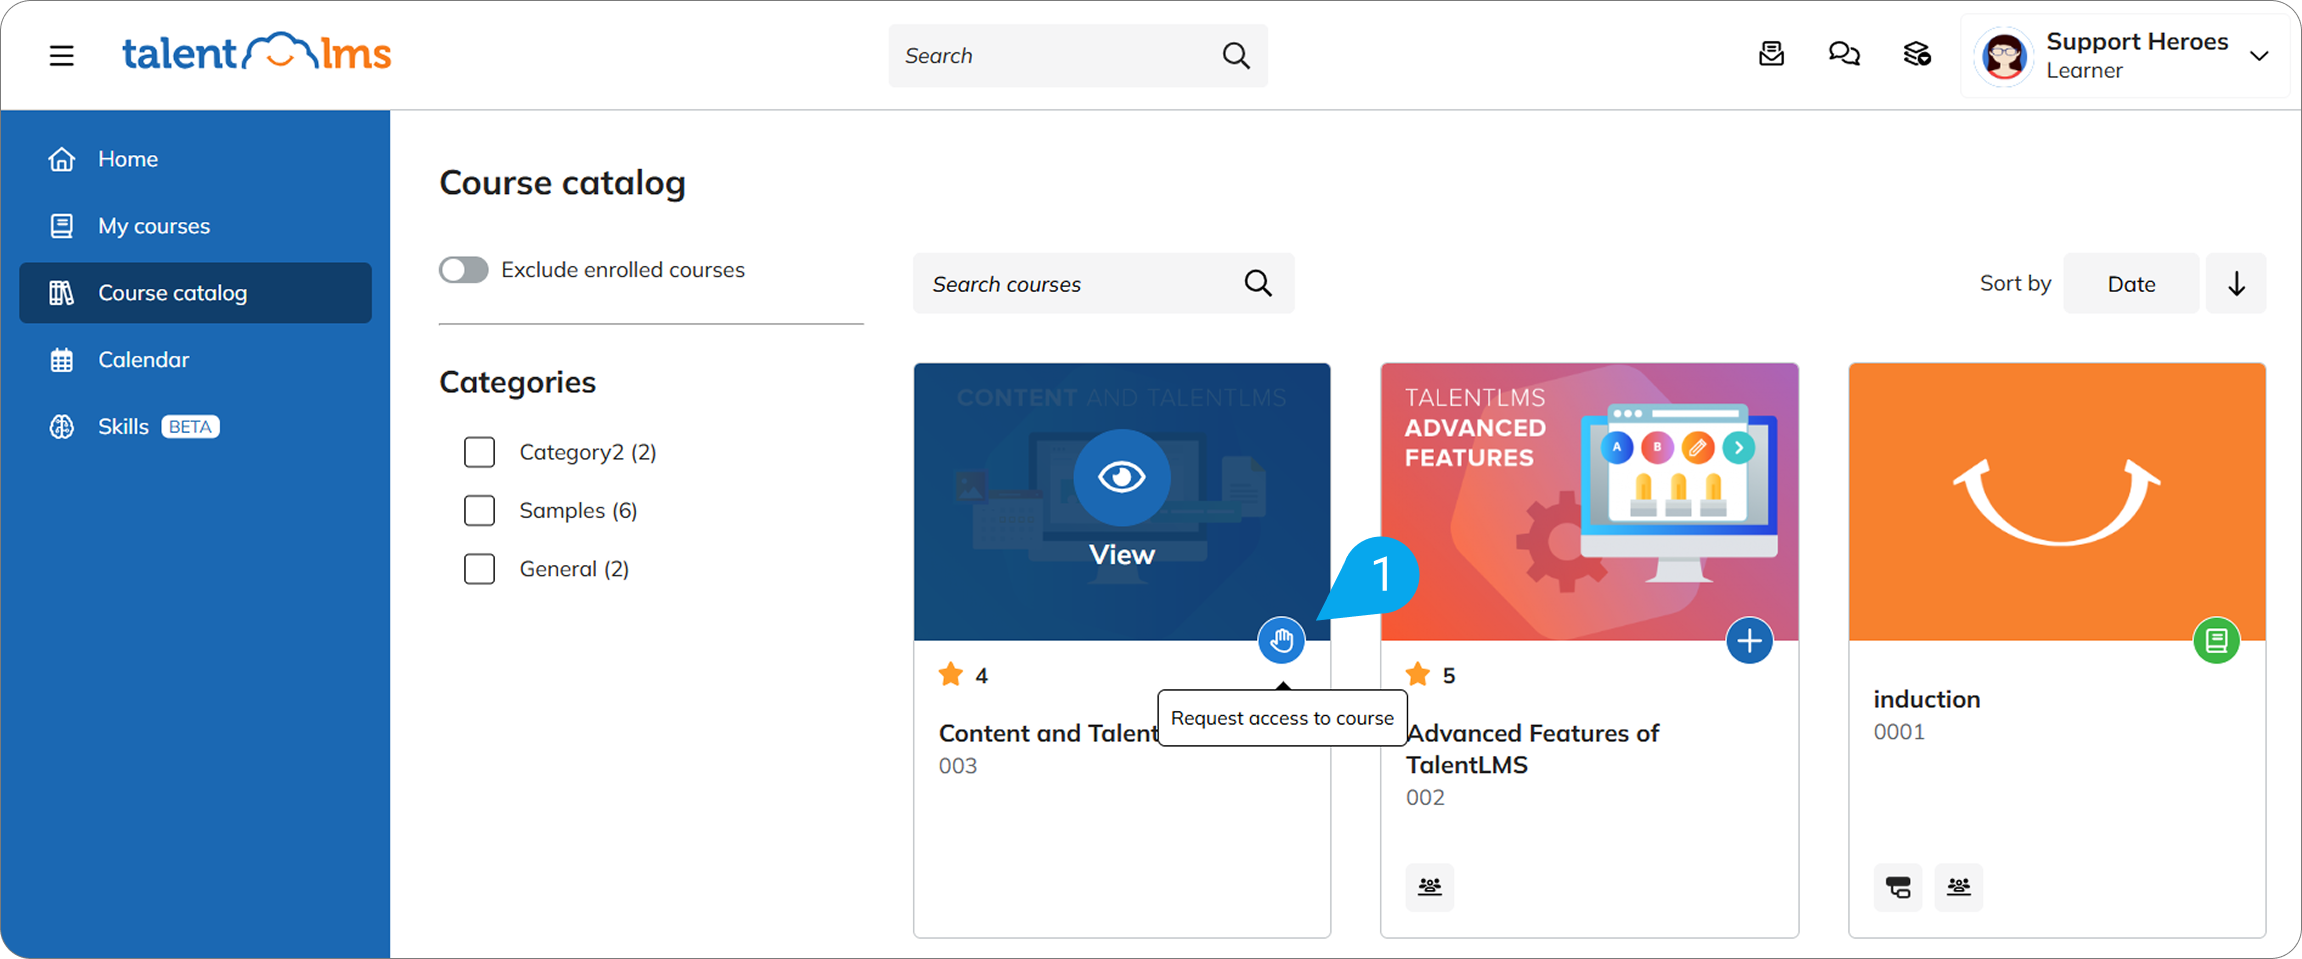Click green enrolled icon on induction course

click(2216, 641)
